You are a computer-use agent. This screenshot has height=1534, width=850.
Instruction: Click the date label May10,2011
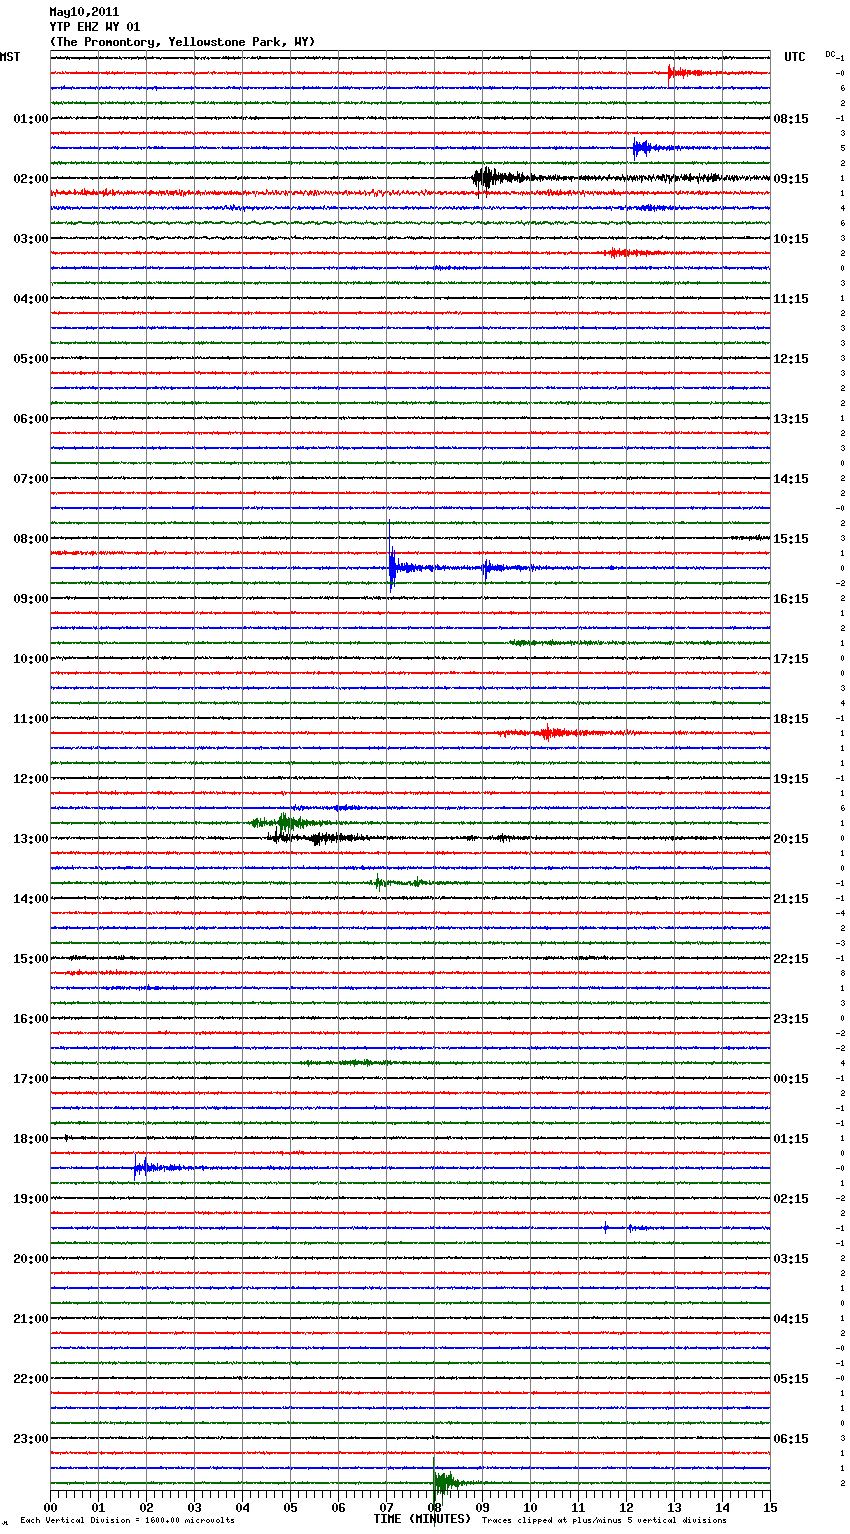coord(84,12)
